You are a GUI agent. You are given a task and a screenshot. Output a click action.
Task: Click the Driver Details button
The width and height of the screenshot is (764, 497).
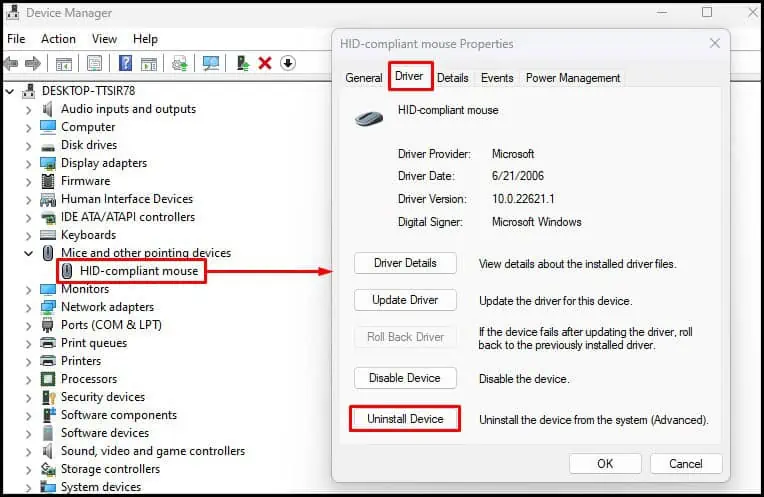tap(405, 263)
